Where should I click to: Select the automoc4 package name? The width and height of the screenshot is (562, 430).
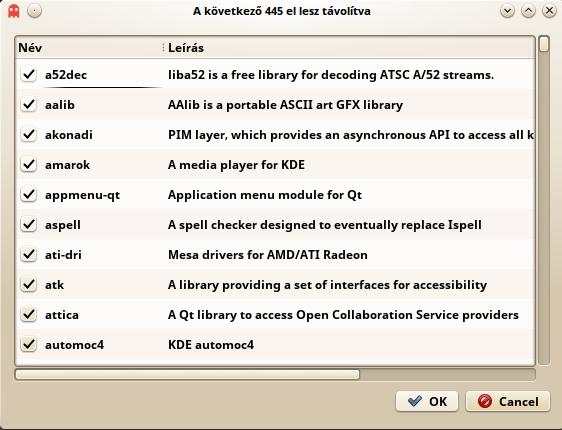74,345
